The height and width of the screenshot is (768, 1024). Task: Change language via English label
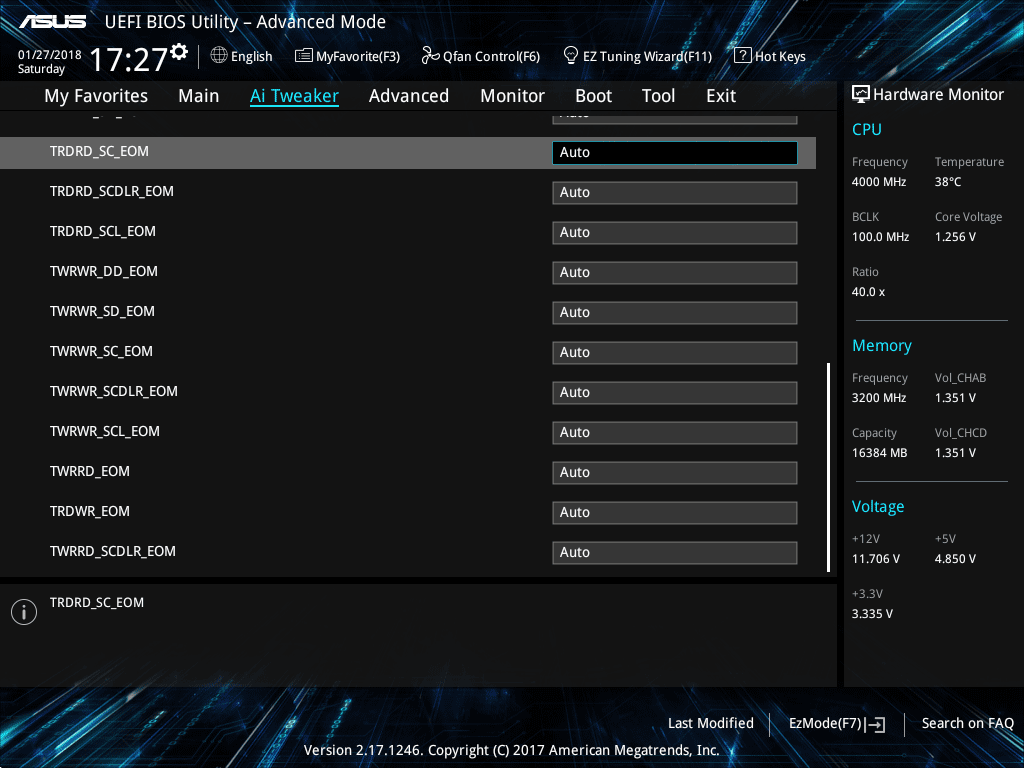click(x=251, y=57)
